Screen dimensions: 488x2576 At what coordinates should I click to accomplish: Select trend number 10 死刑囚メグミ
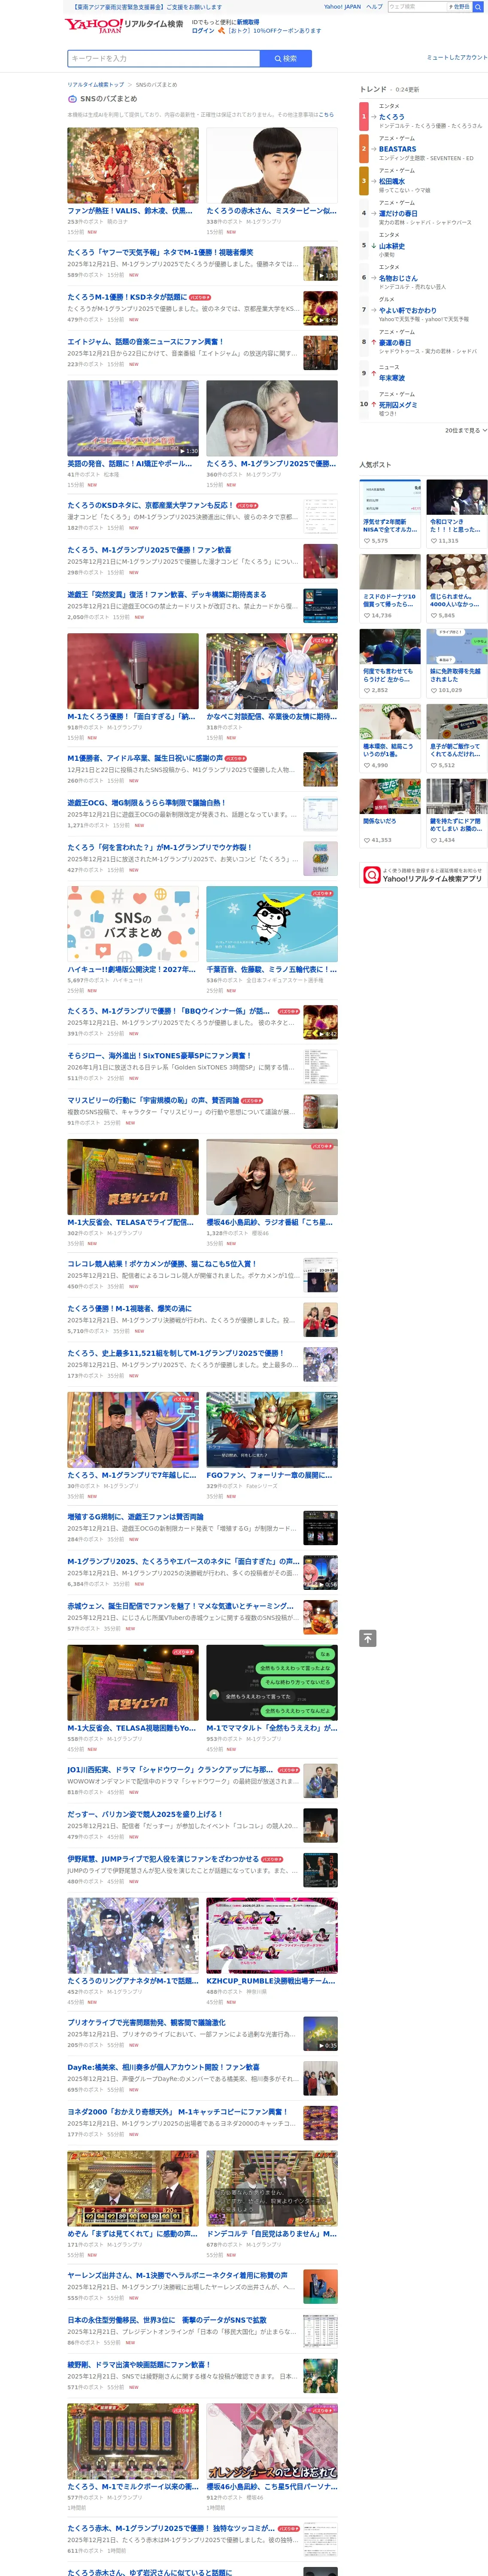pyautogui.click(x=398, y=405)
